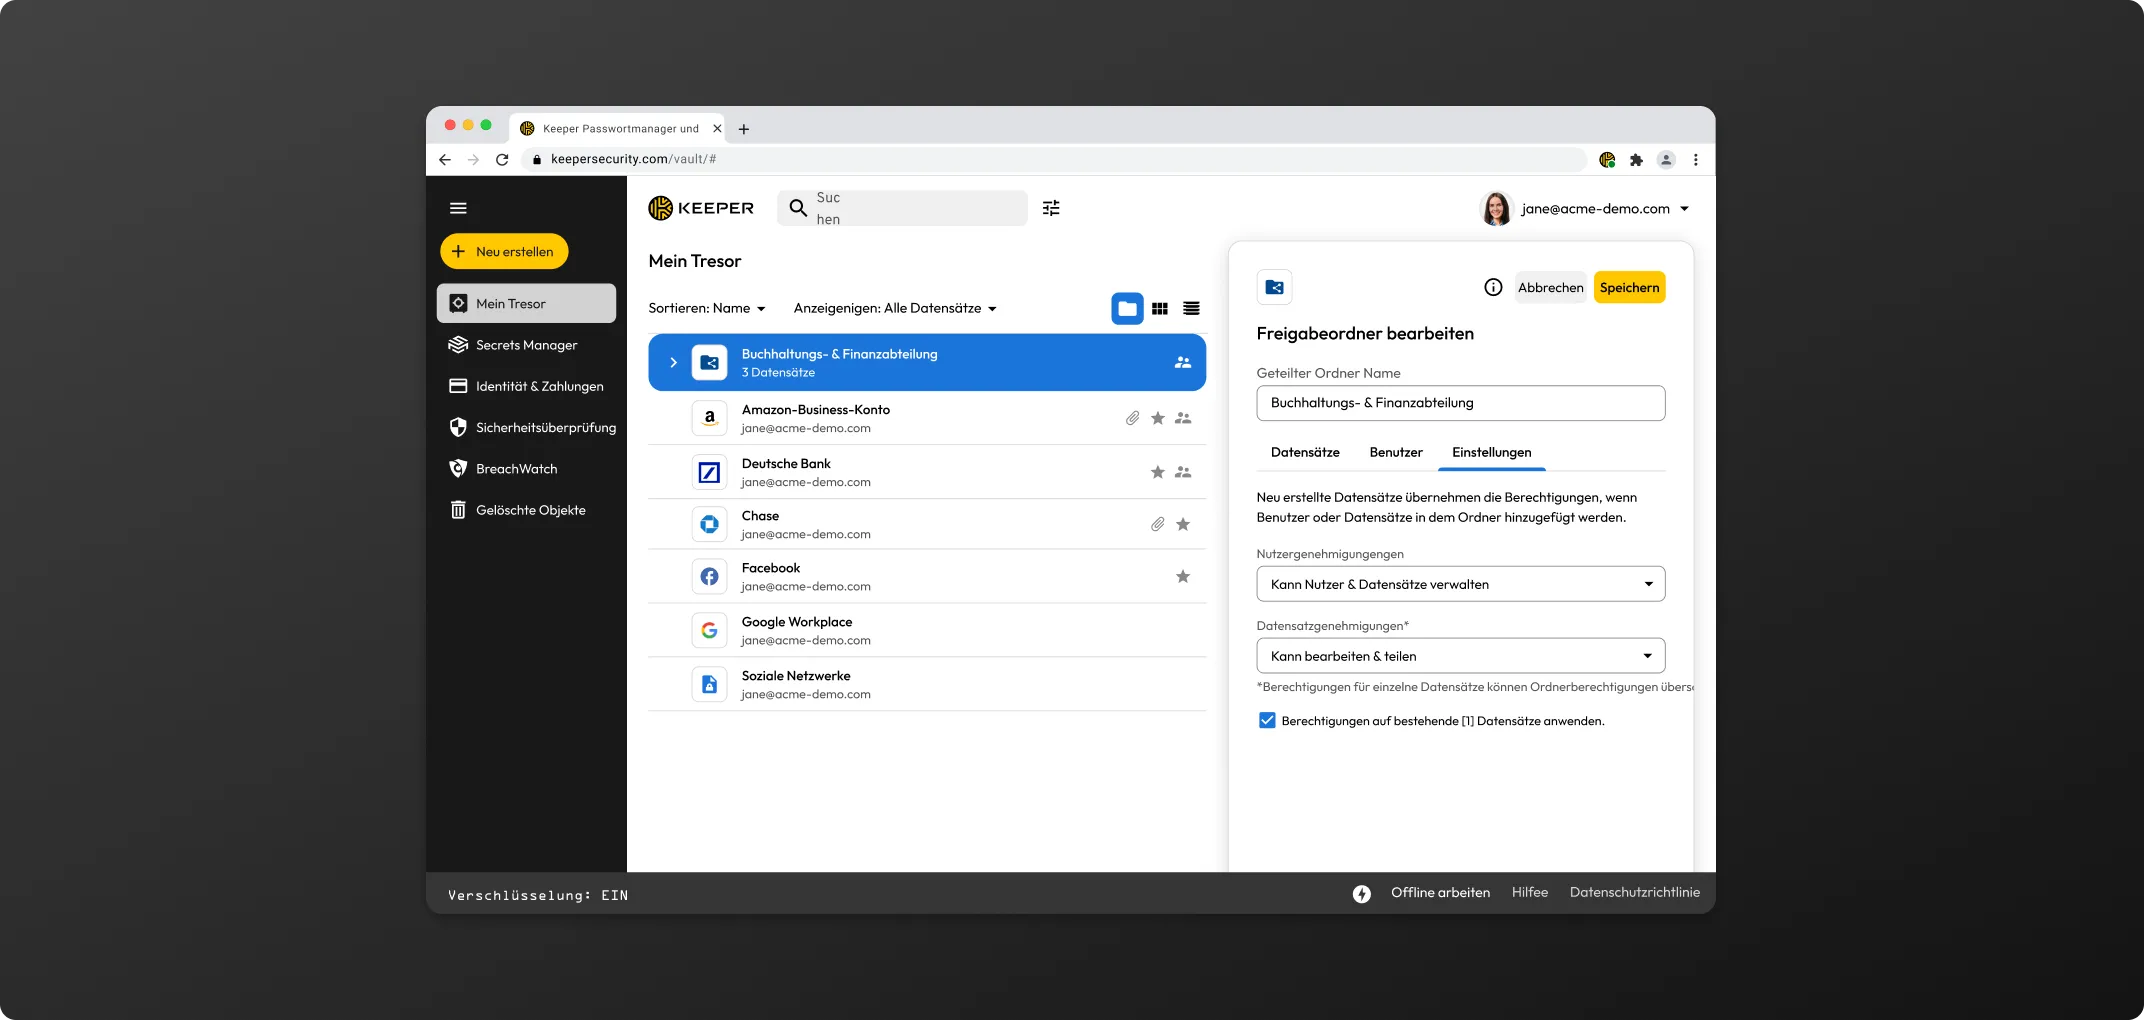This screenshot has width=2144, height=1020.
Task: Click the search magnifier icon
Action: 798,208
